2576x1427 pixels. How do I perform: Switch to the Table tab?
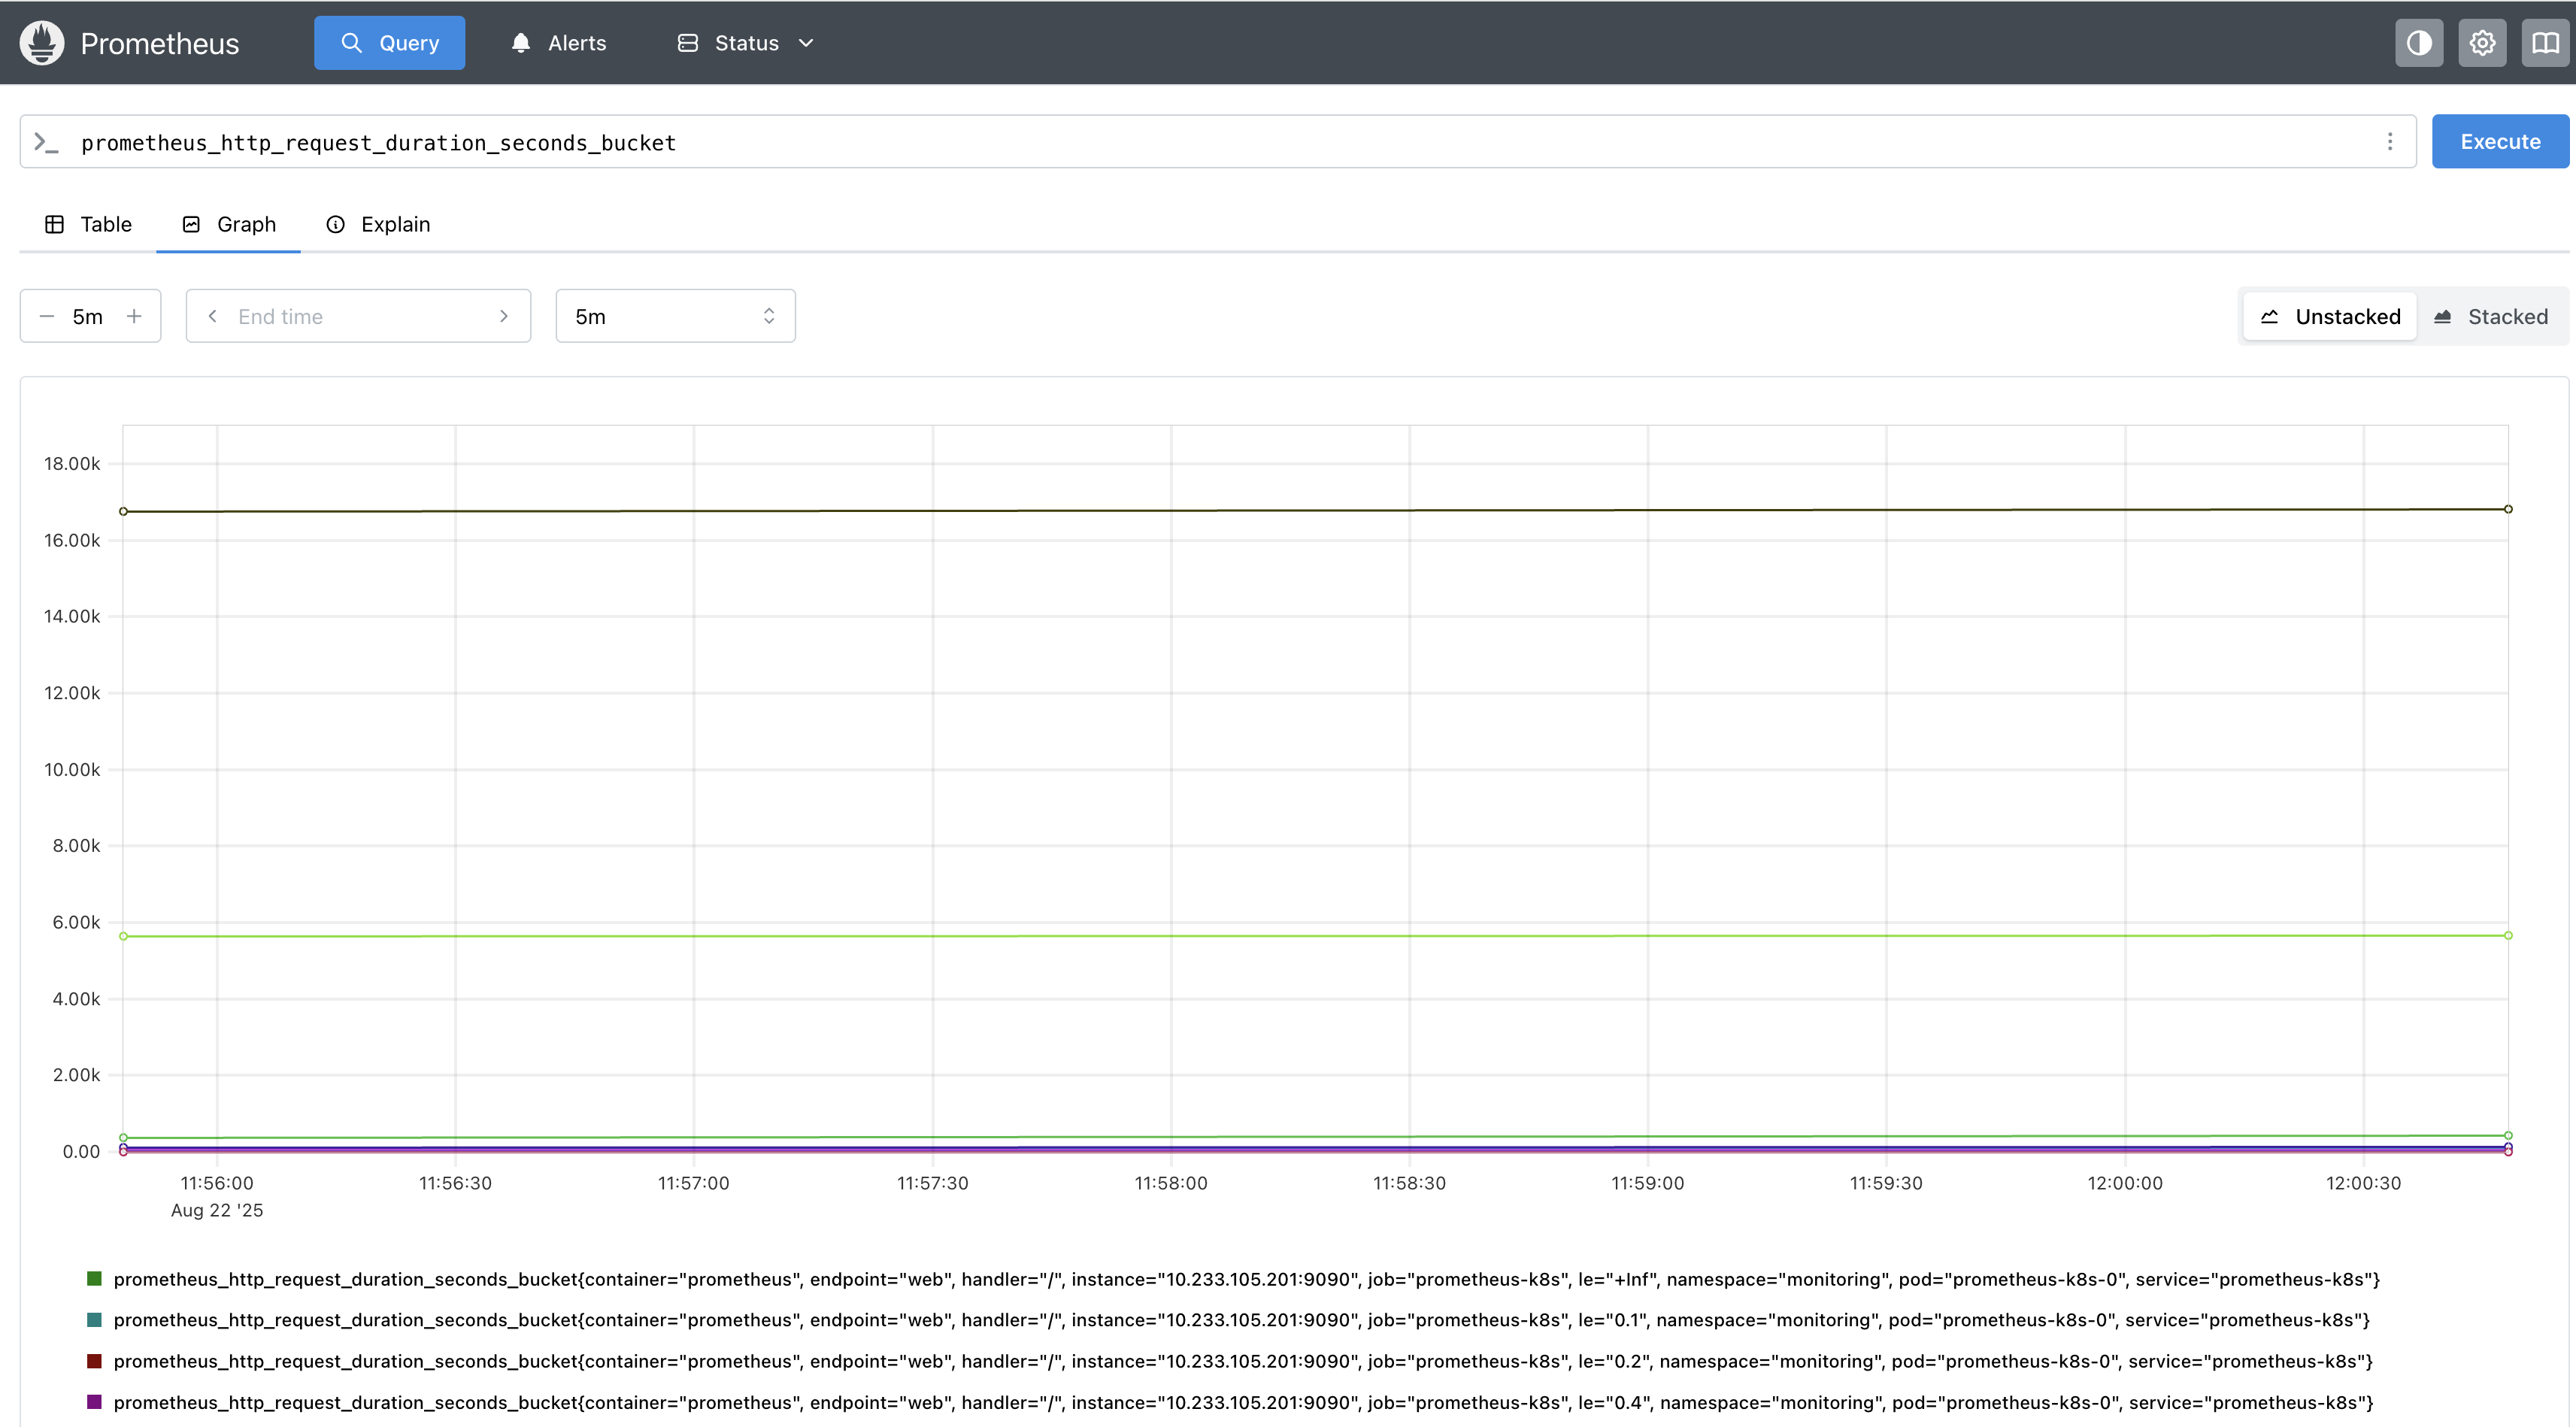89,224
